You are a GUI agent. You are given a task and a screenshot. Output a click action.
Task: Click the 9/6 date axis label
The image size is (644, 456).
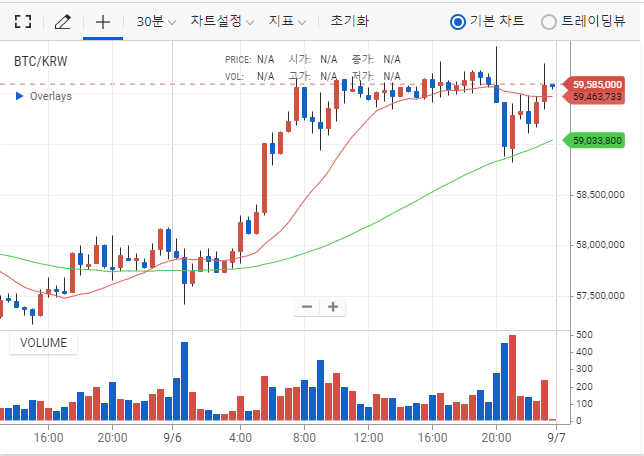click(x=172, y=438)
